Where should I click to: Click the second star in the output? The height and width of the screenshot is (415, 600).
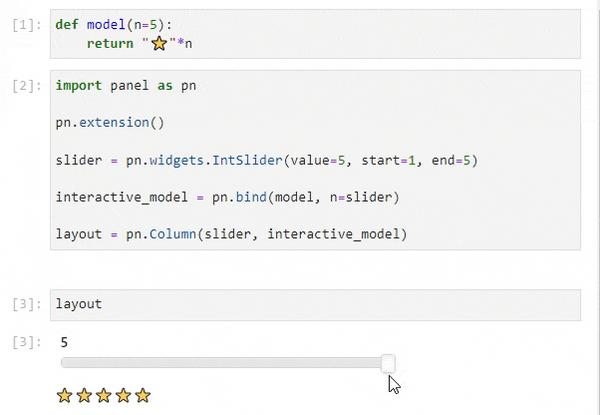(x=84, y=395)
